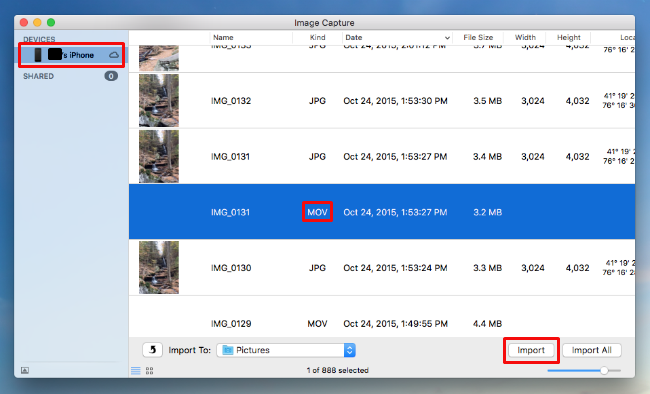Select thumbnail of IMG_0132

159,101
